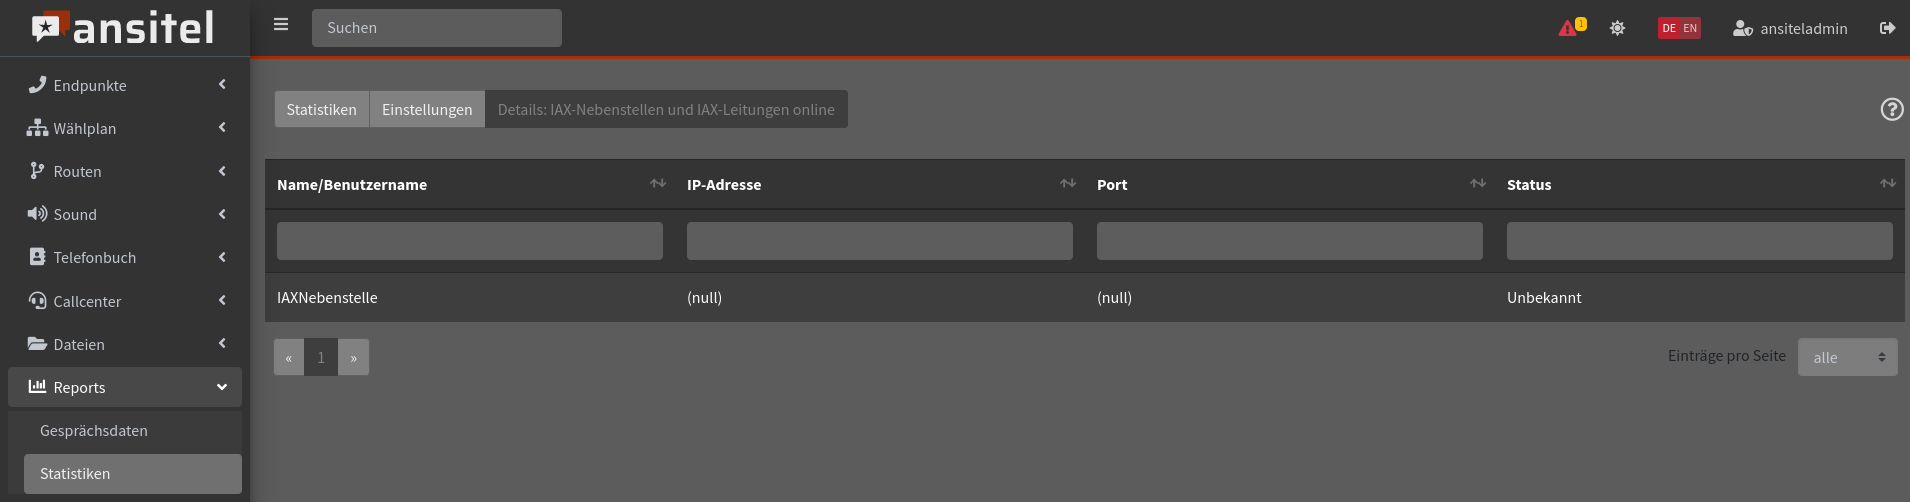Click the Suchen search field
Viewport: 1910px width, 502px height.
coord(436,28)
